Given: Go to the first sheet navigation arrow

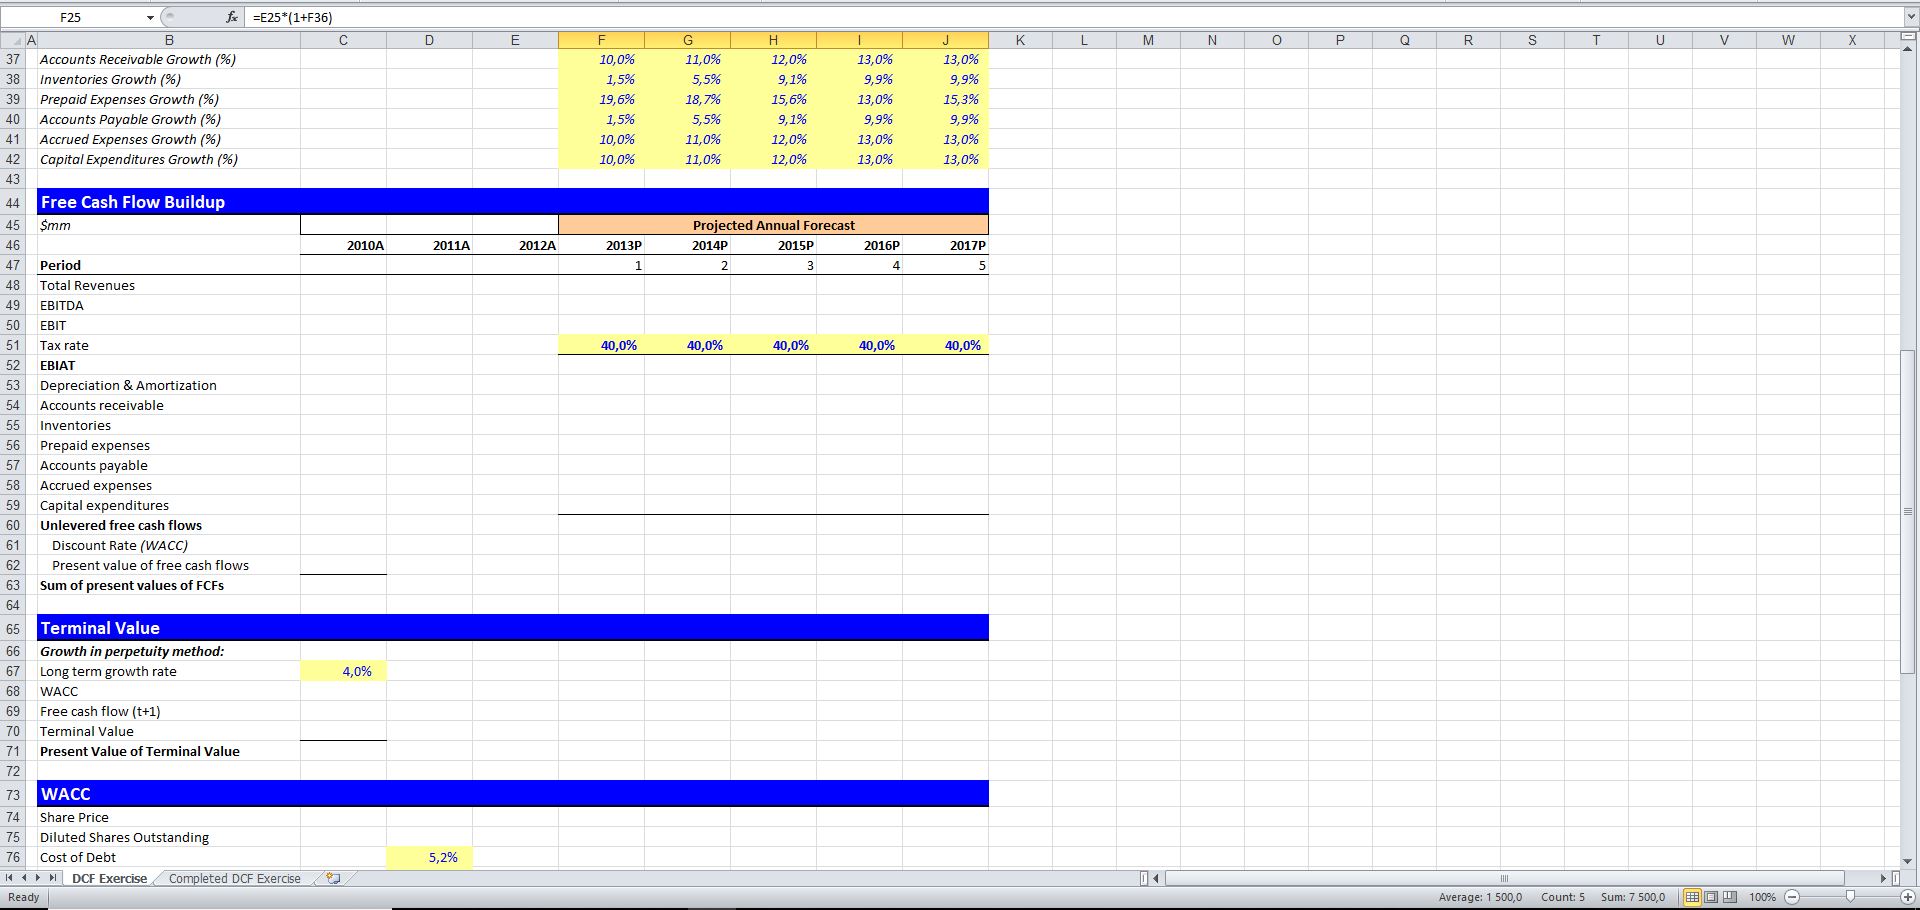Looking at the screenshot, I should point(8,878).
